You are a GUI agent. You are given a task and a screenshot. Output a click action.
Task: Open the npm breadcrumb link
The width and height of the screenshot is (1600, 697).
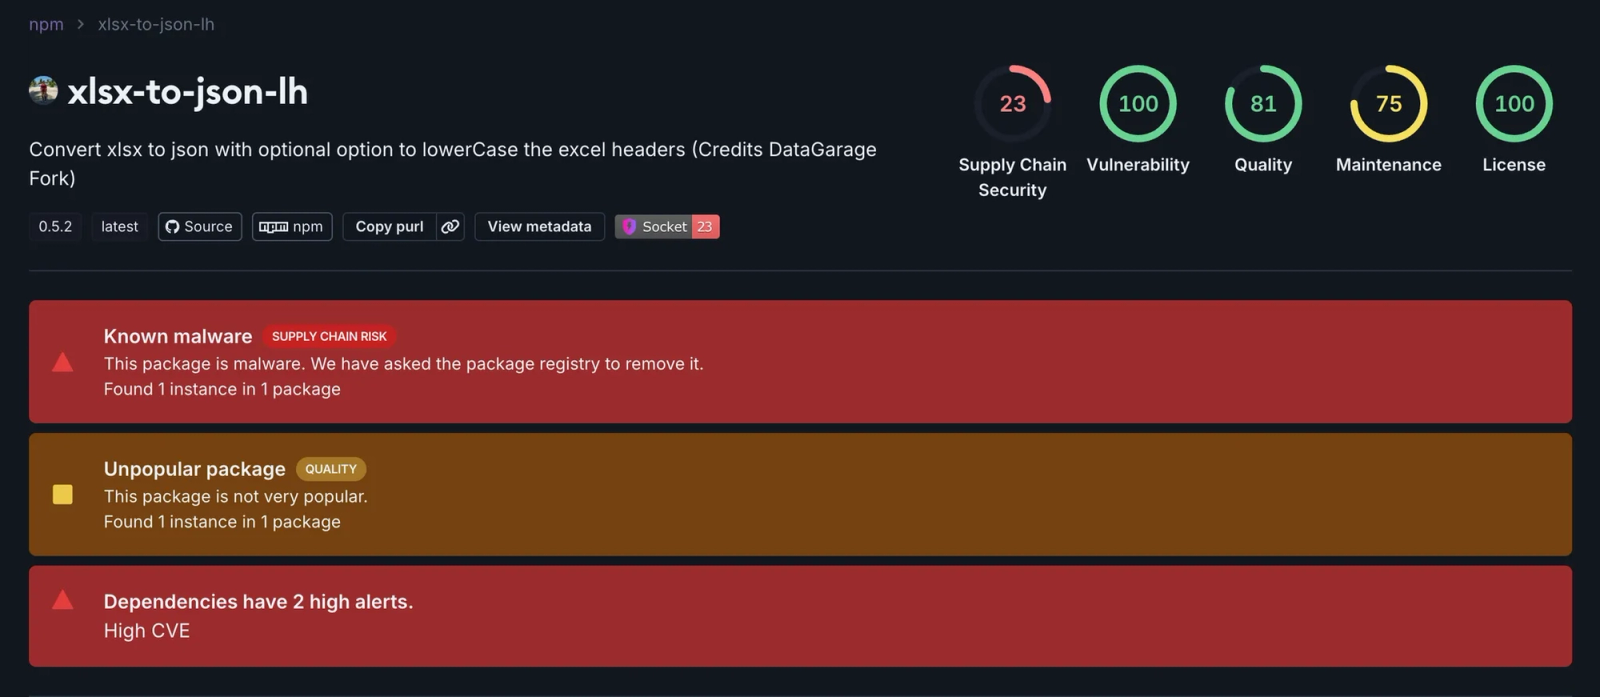[46, 24]
